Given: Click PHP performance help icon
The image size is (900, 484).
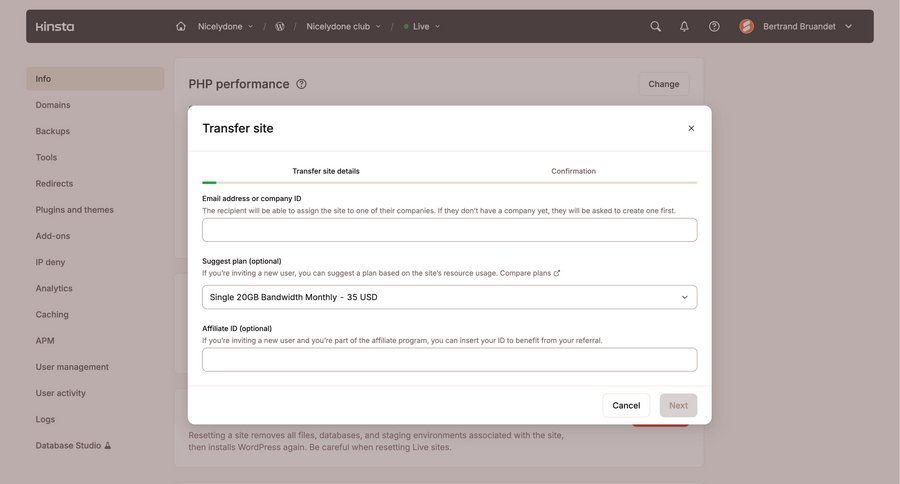Looking at the screenshot, I should point(301,84).
